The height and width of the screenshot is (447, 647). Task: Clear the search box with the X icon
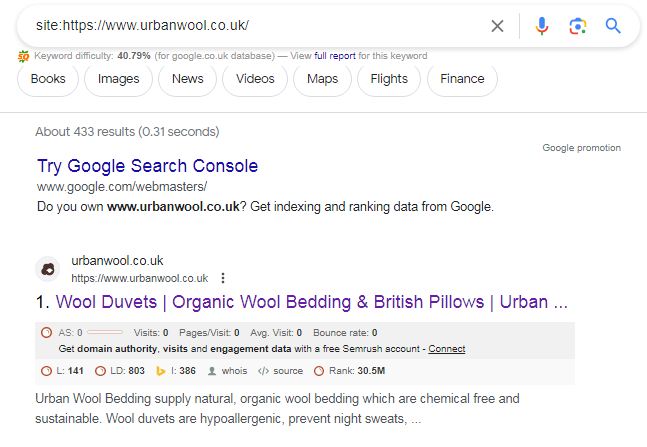[x=497, y=26]
